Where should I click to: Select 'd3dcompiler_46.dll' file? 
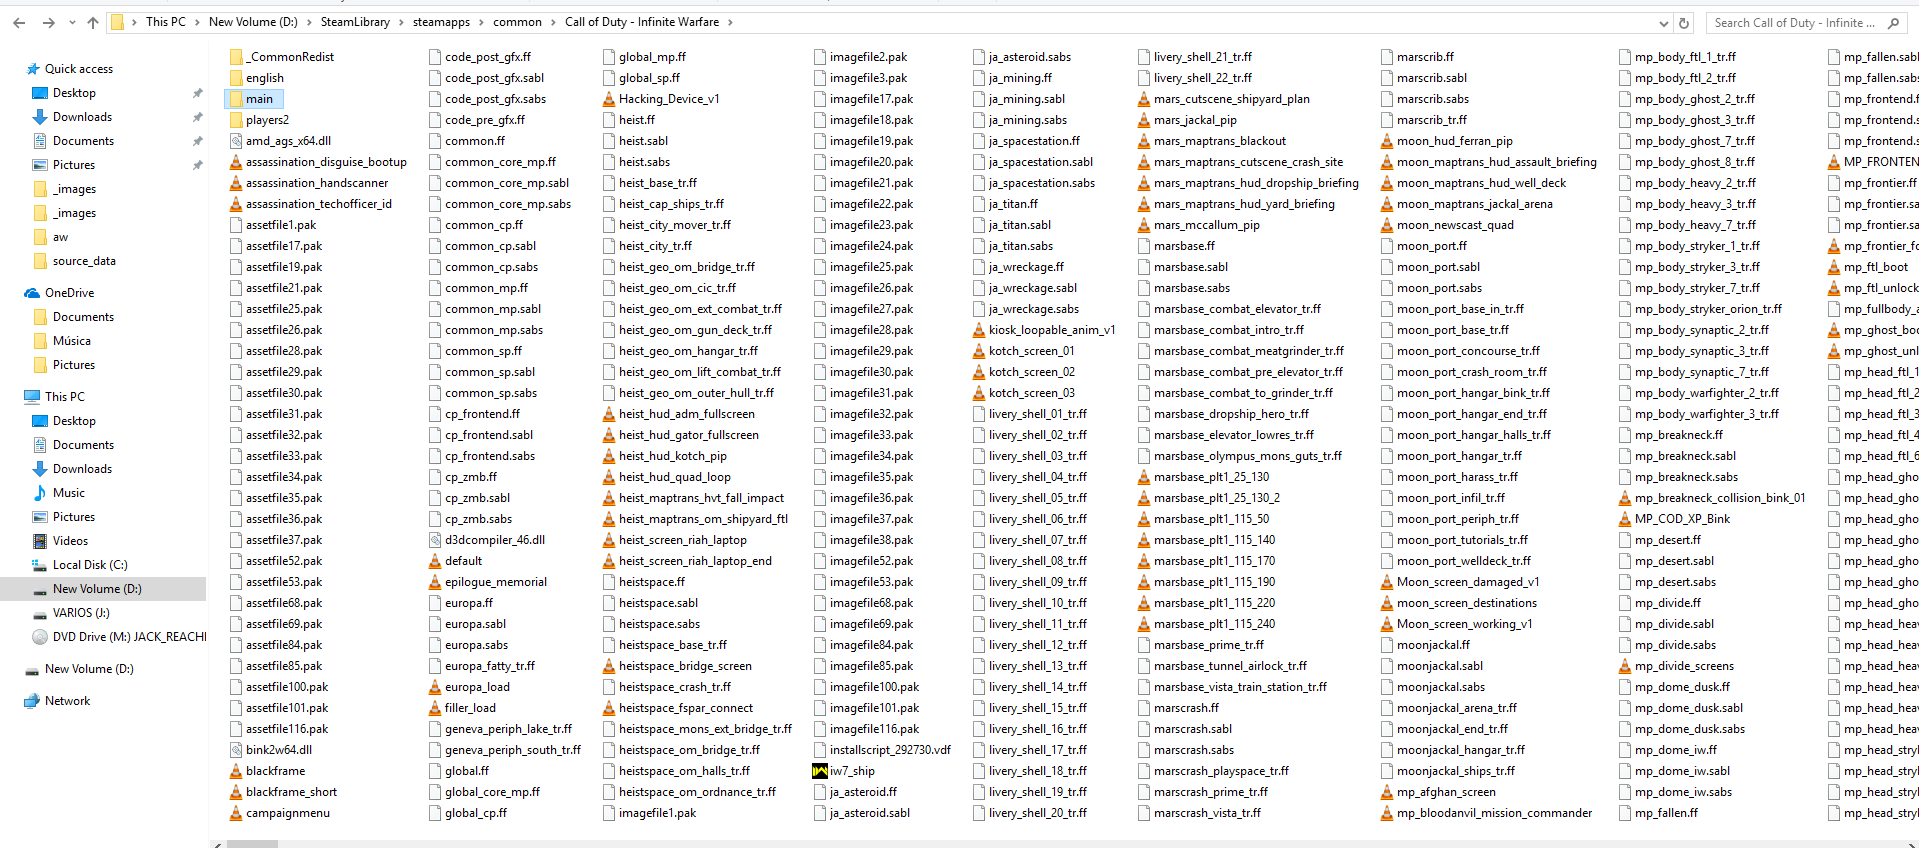[495, 540]
